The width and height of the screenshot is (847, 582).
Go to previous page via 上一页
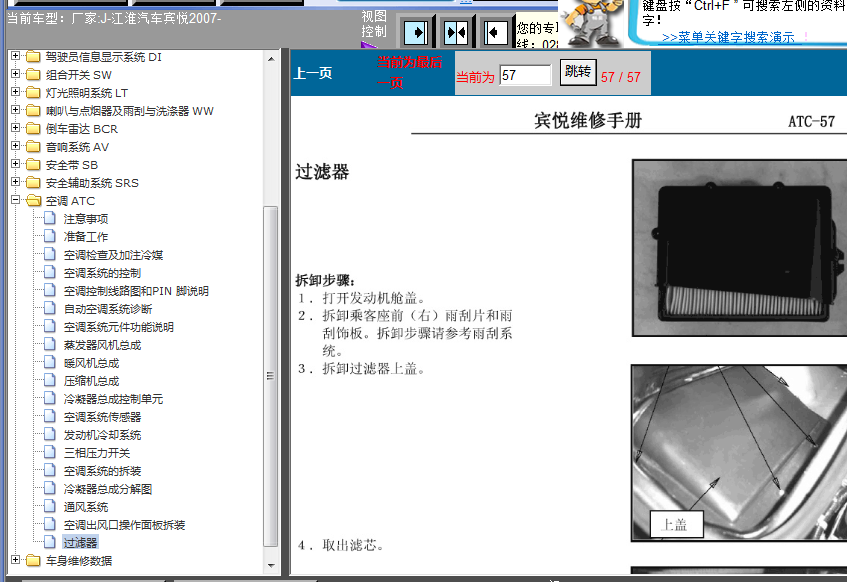313,73
